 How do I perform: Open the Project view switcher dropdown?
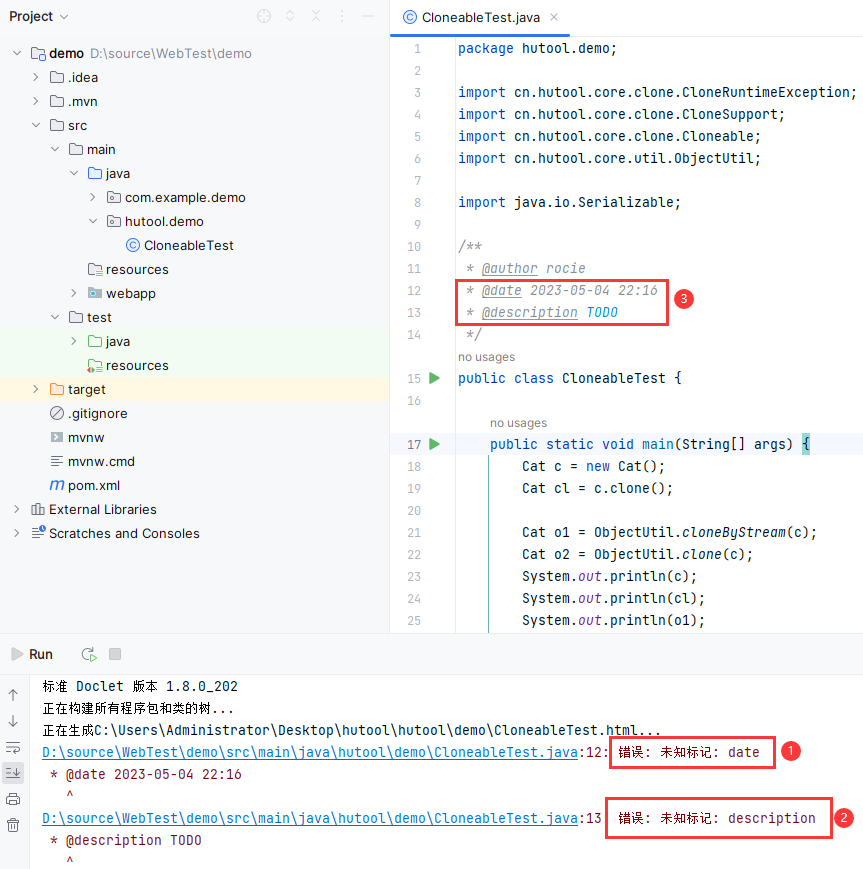[x=38, y=16]
